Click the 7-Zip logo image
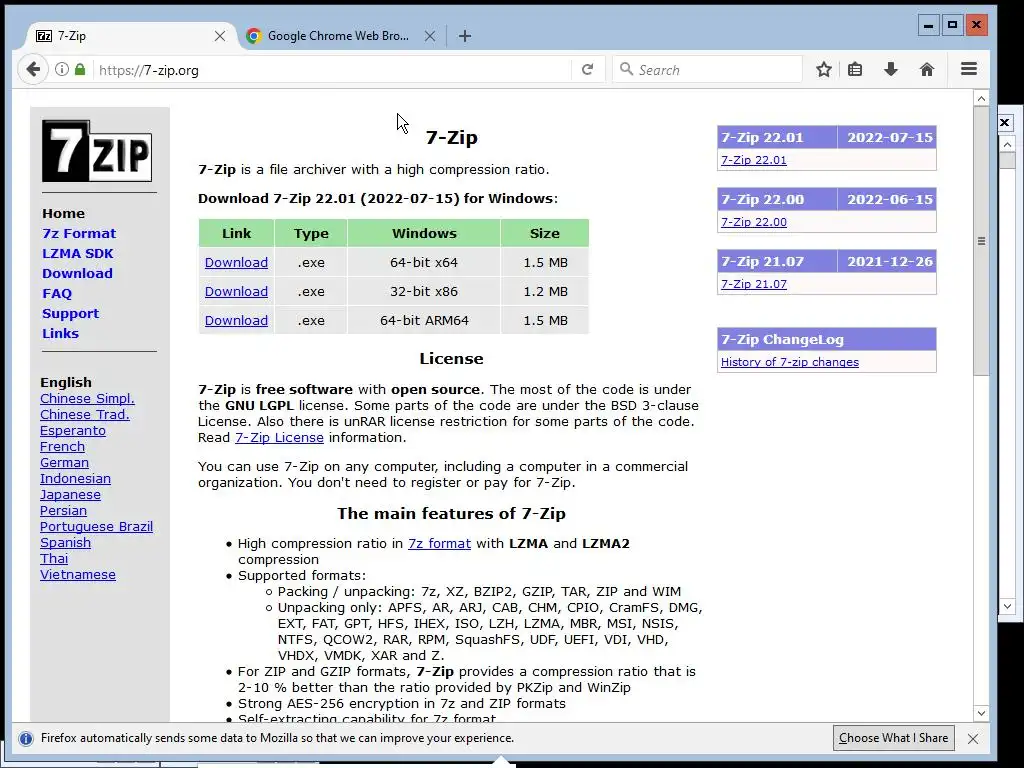The width and height of the screenshot is (1024, 768). click(97, 151)
